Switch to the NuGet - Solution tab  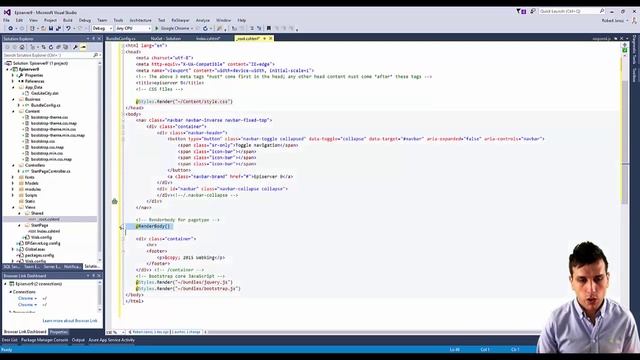point(166,38)
